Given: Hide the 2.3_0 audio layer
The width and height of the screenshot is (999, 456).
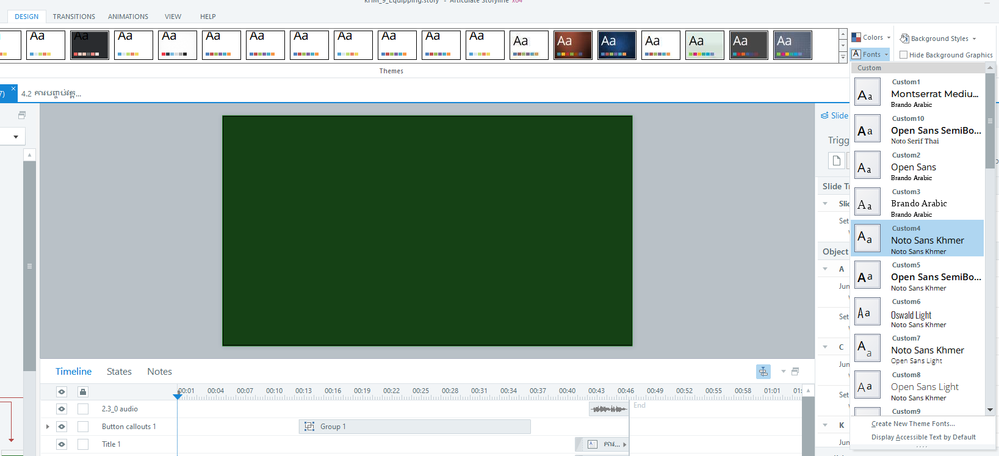Looking at the screenshot, I should 62,409.
